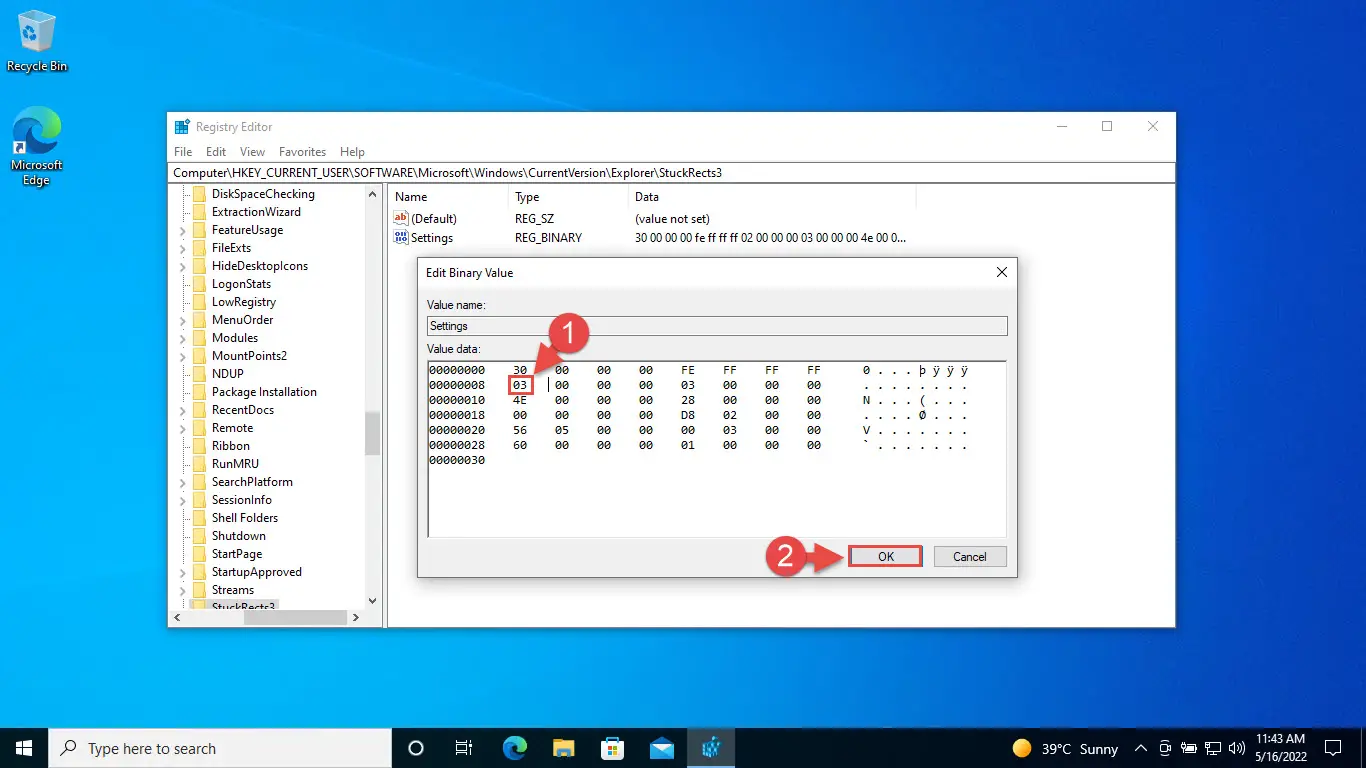
Task: Click the tree vertical scrollbar thumb
Action: [x=372, y=433]
